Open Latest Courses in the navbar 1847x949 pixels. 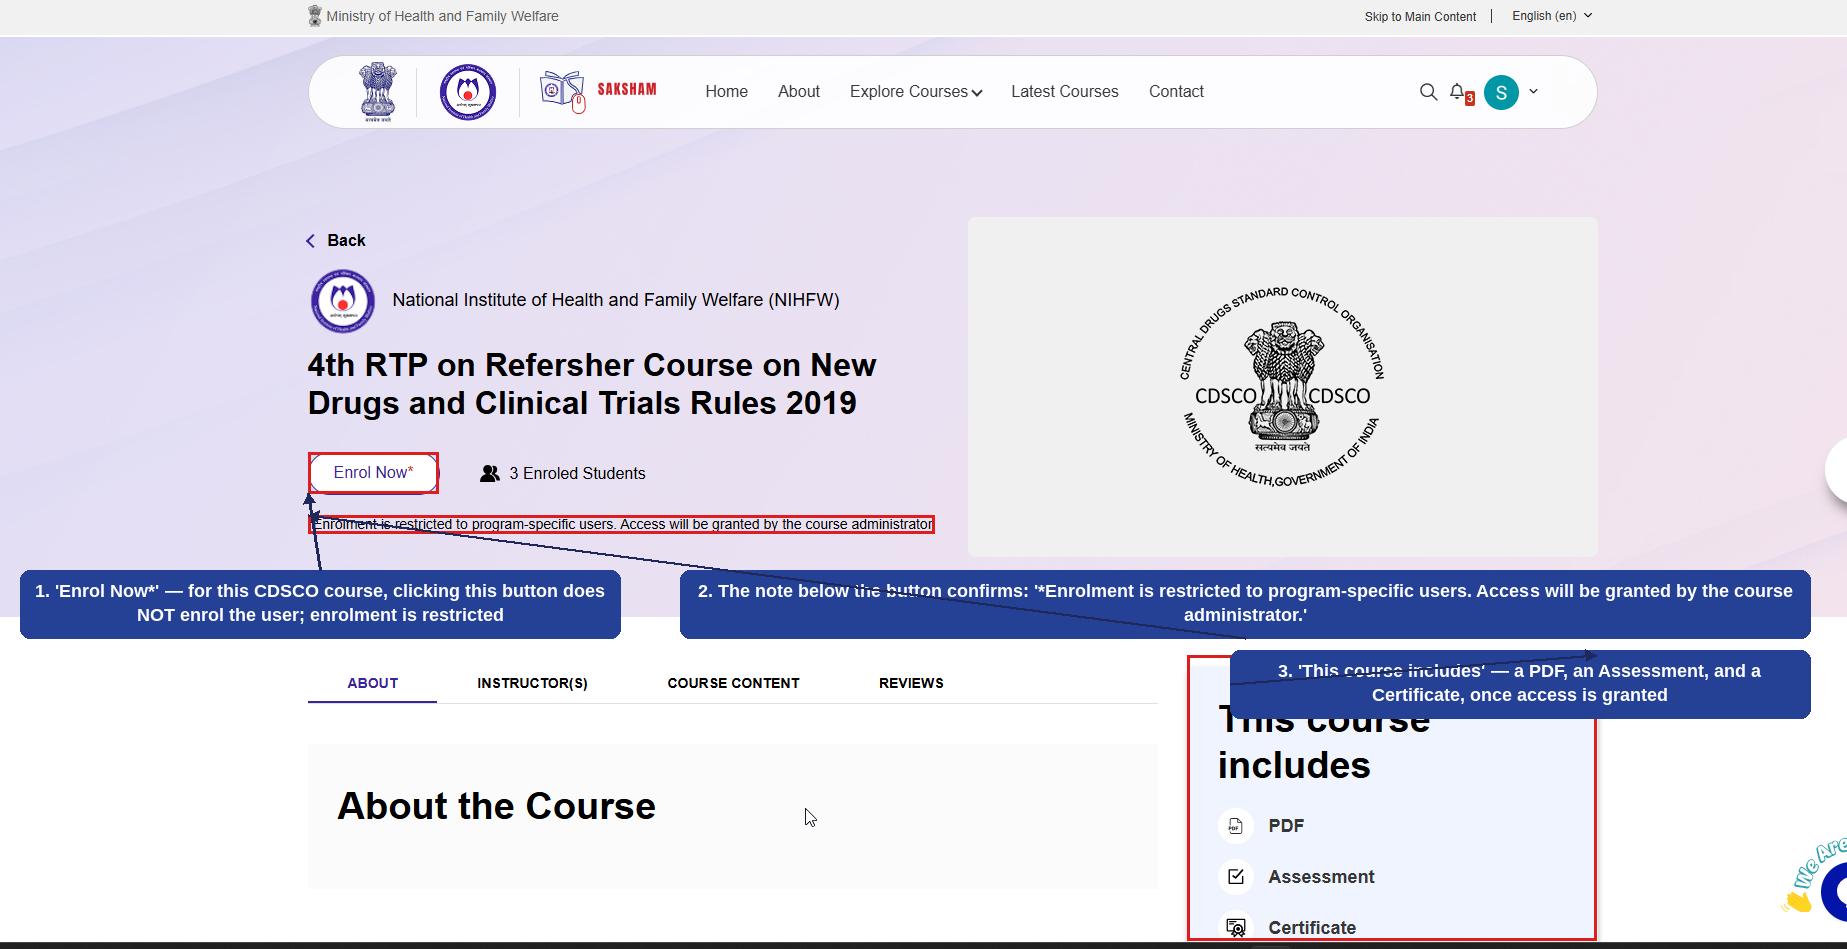1065,92
